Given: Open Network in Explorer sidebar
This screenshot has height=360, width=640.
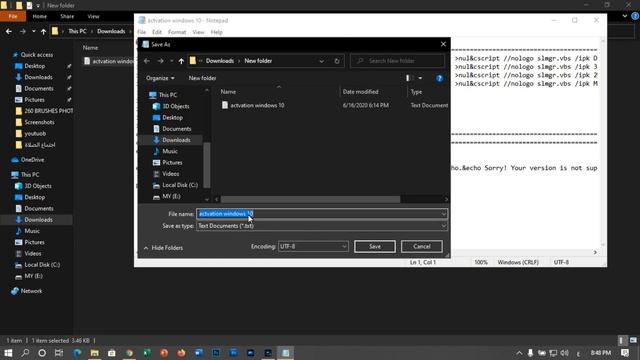Looking at the screenshot, I should (x=31, y=291).
